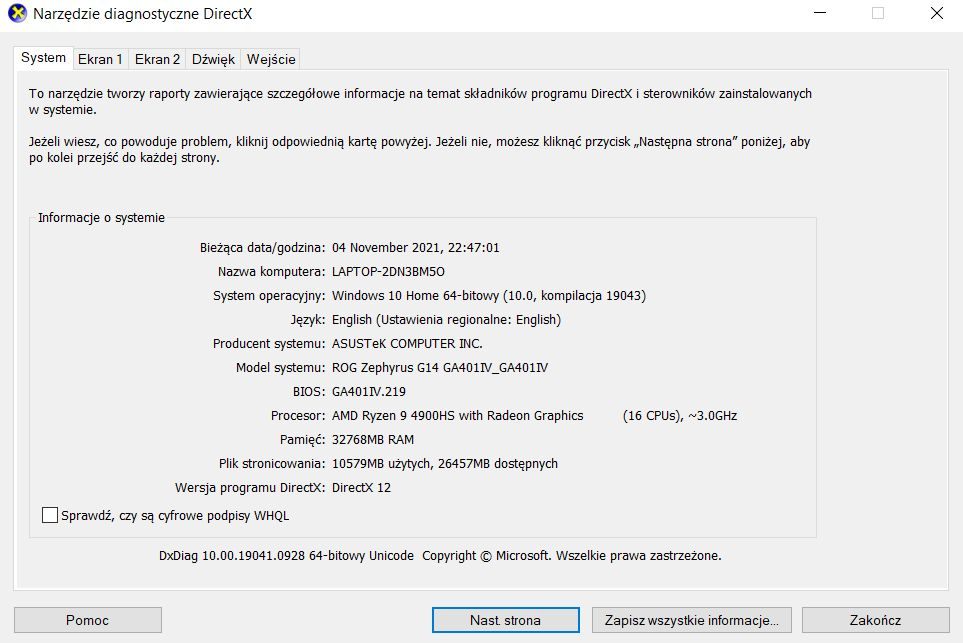Open the Wejście tab

(x=270, y=59)
